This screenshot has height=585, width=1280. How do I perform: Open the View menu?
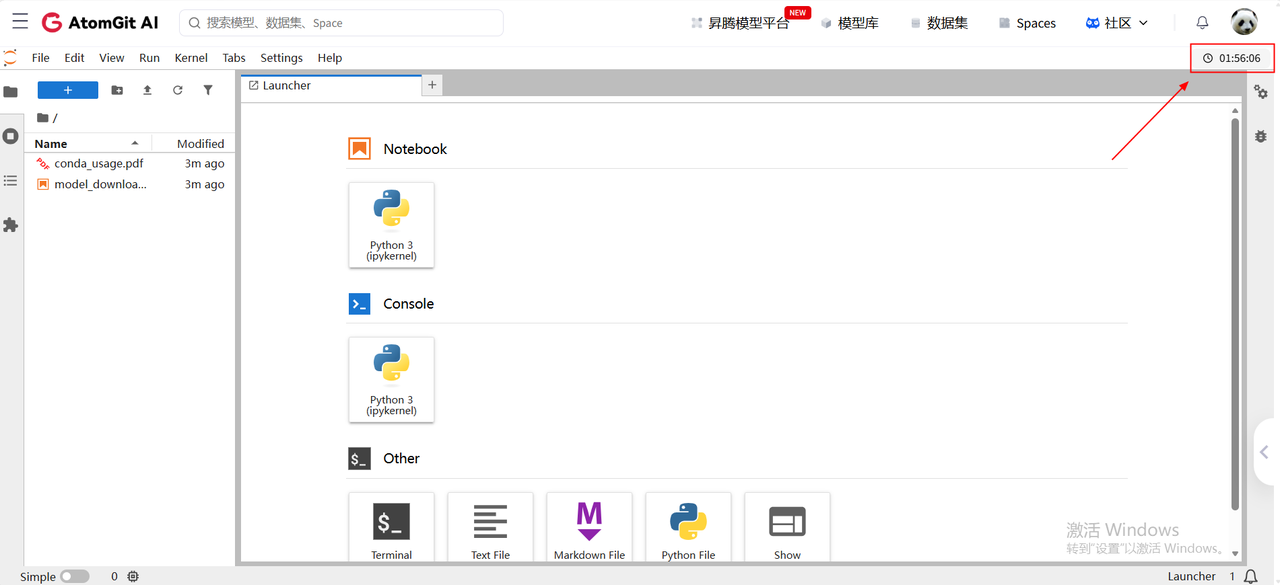112,58
